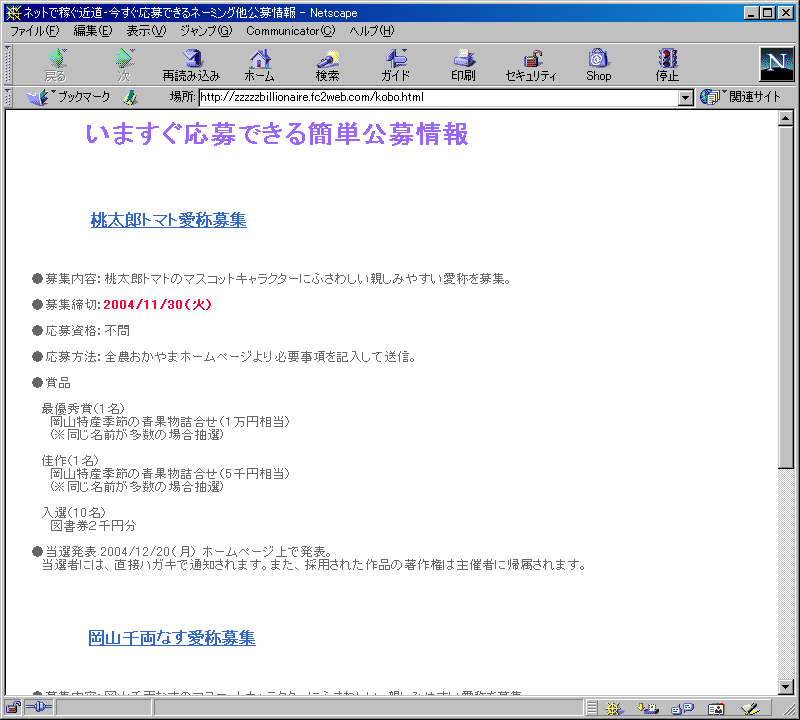800x720 pixels.
Task: Open the セキュリティ security info
Action: click(531, 65)
